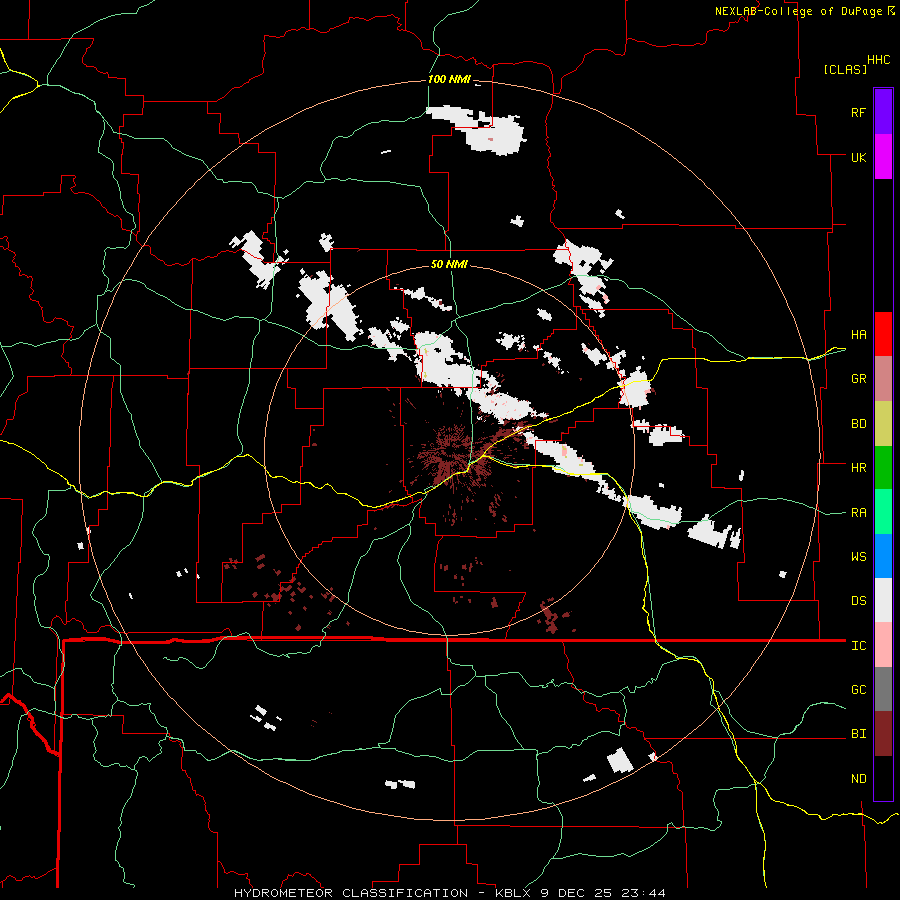Viewport: 900px width, 900px height.
Task: Select the GC gray legend swatch
Action: [883, 689]
